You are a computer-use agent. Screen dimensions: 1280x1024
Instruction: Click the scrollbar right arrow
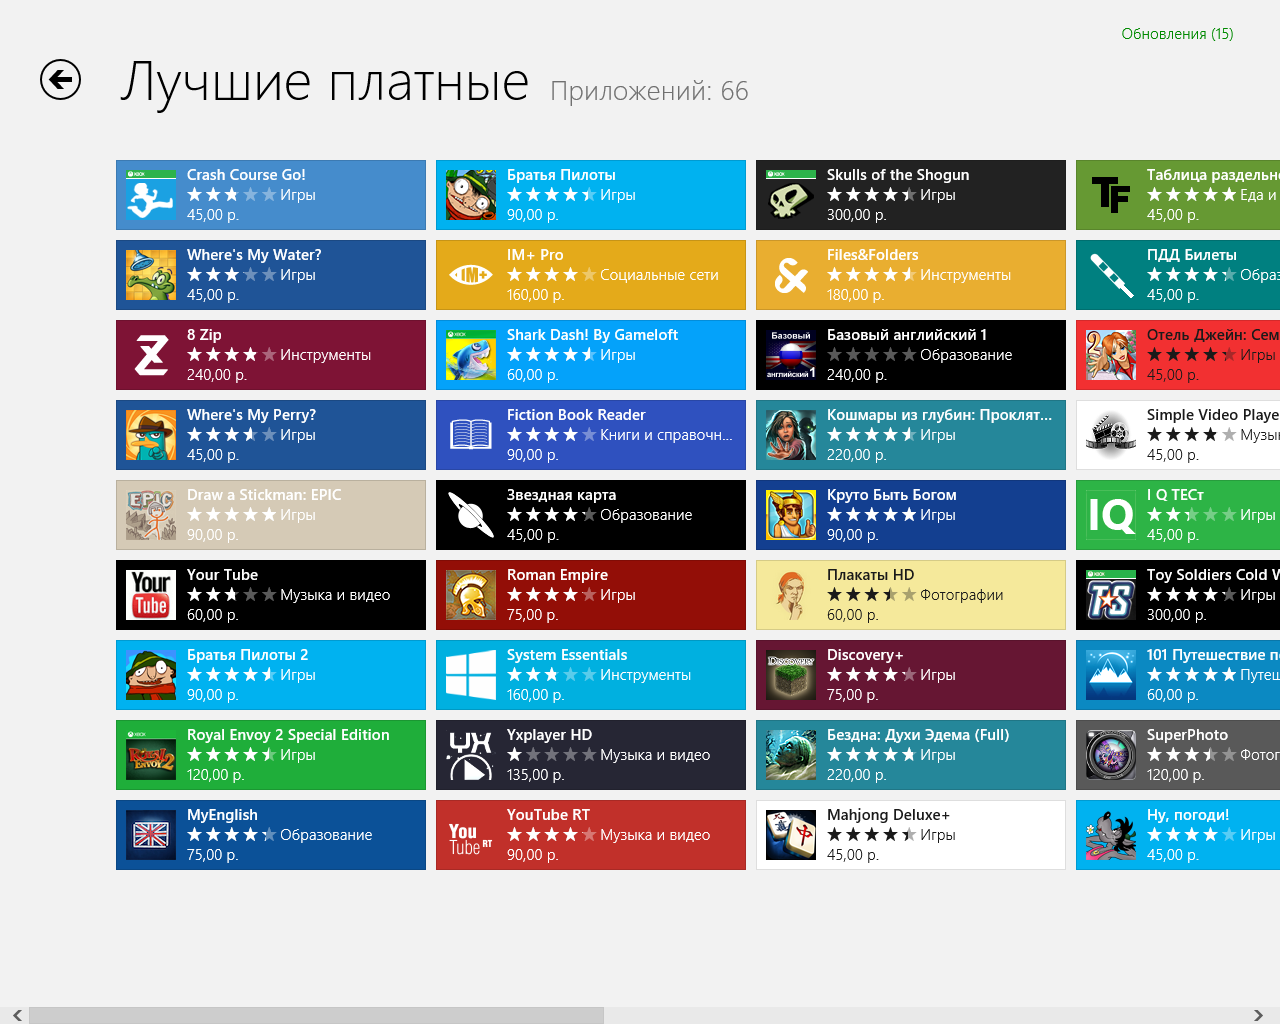(1258, 1015)
